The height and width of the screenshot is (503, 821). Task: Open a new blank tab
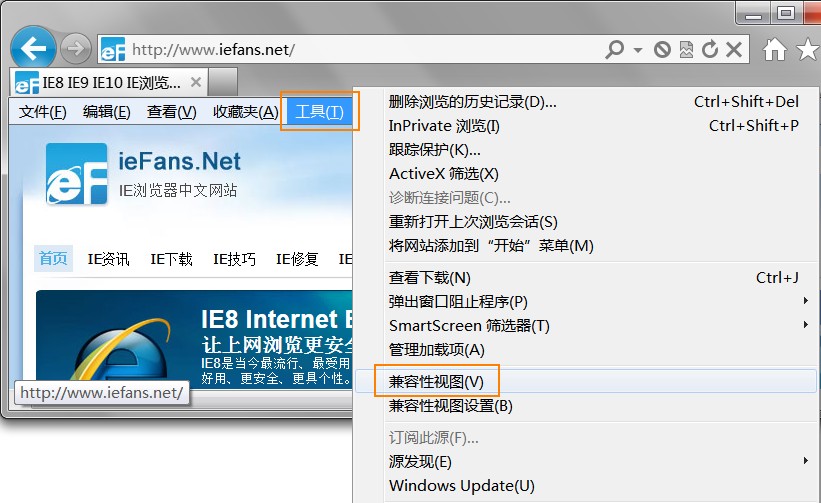pos(223,82)
